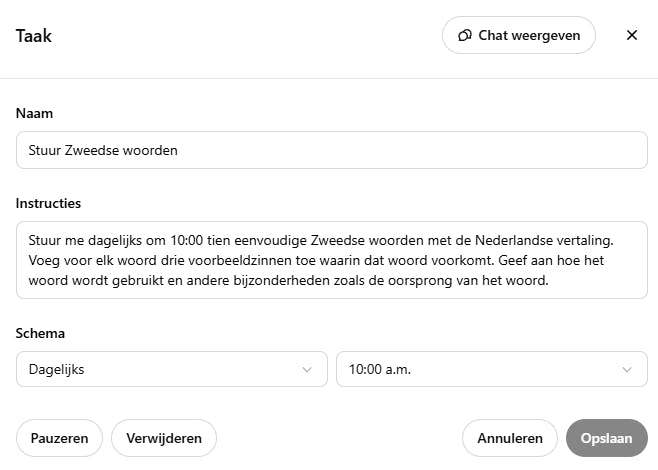Click inside the Instructies text area

click(x=331, y=260)
